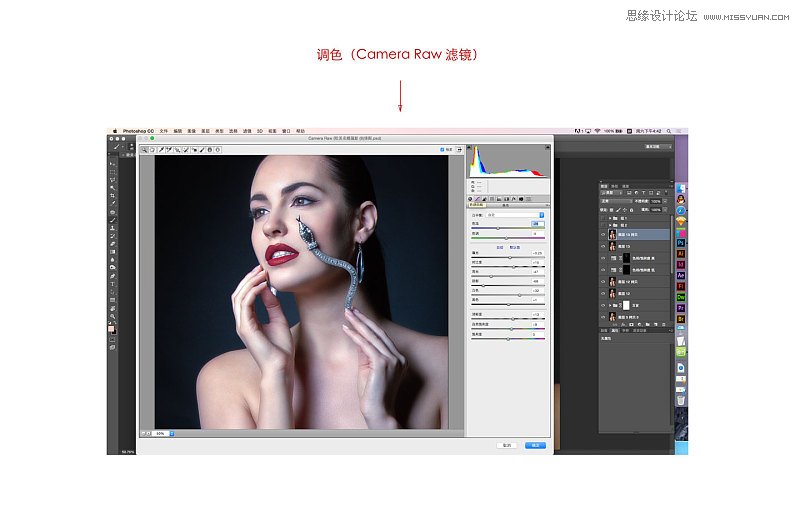The height and width of the screenshot is (512, 800).
Task: Click the 取消 cancel button
Action: [x=507, y=445]
